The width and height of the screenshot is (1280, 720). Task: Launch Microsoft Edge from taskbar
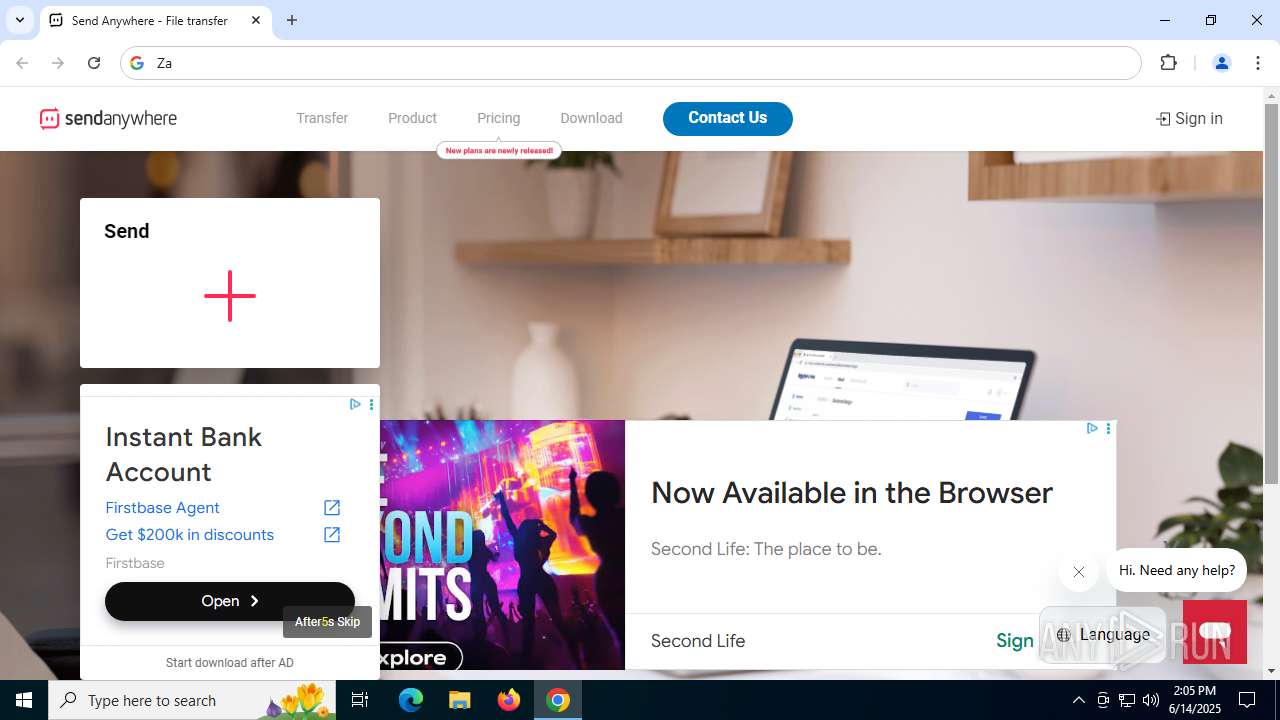coord(411,700)
